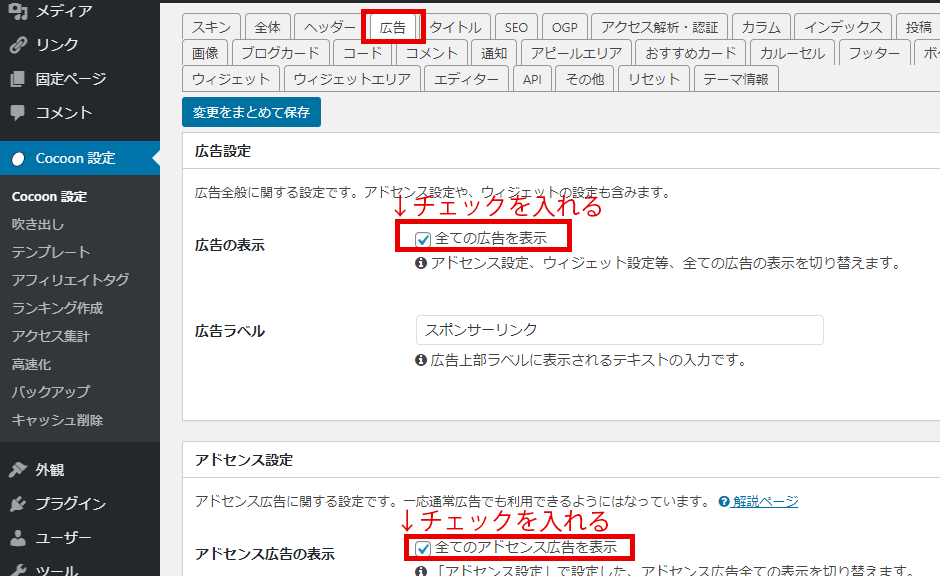Open the キャッシュ削除 submenu item
The height and width of the screenshot is (576, 940).
click(x=58, y=420)
